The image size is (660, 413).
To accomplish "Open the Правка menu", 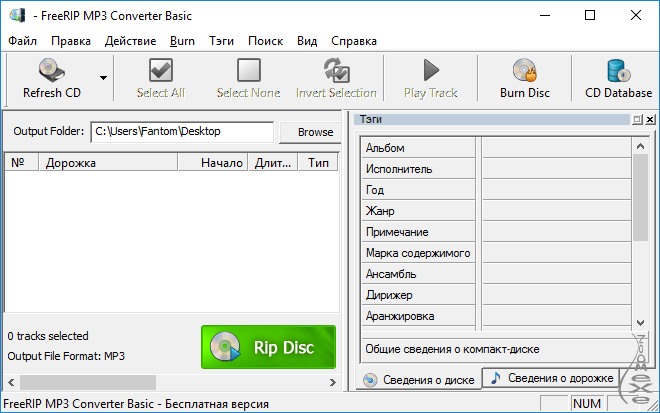I will (x=71, y=41).
